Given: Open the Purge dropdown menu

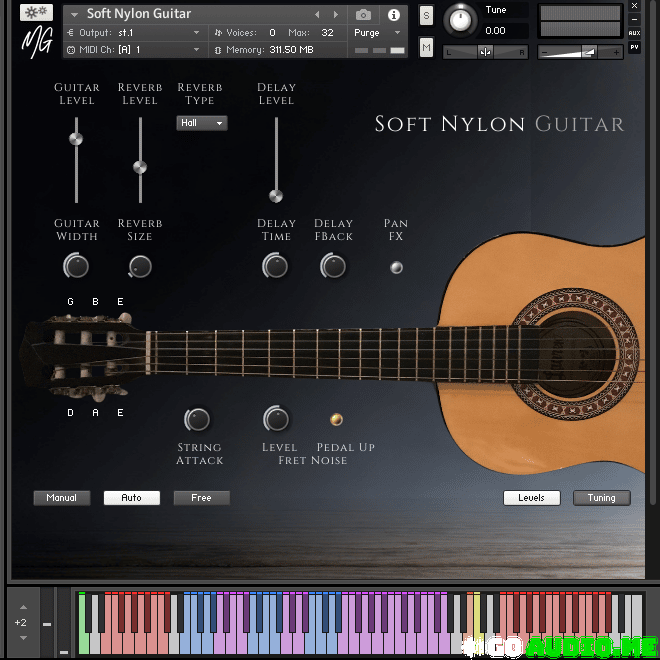Looking at the screenshot, I should pos(379,33).
